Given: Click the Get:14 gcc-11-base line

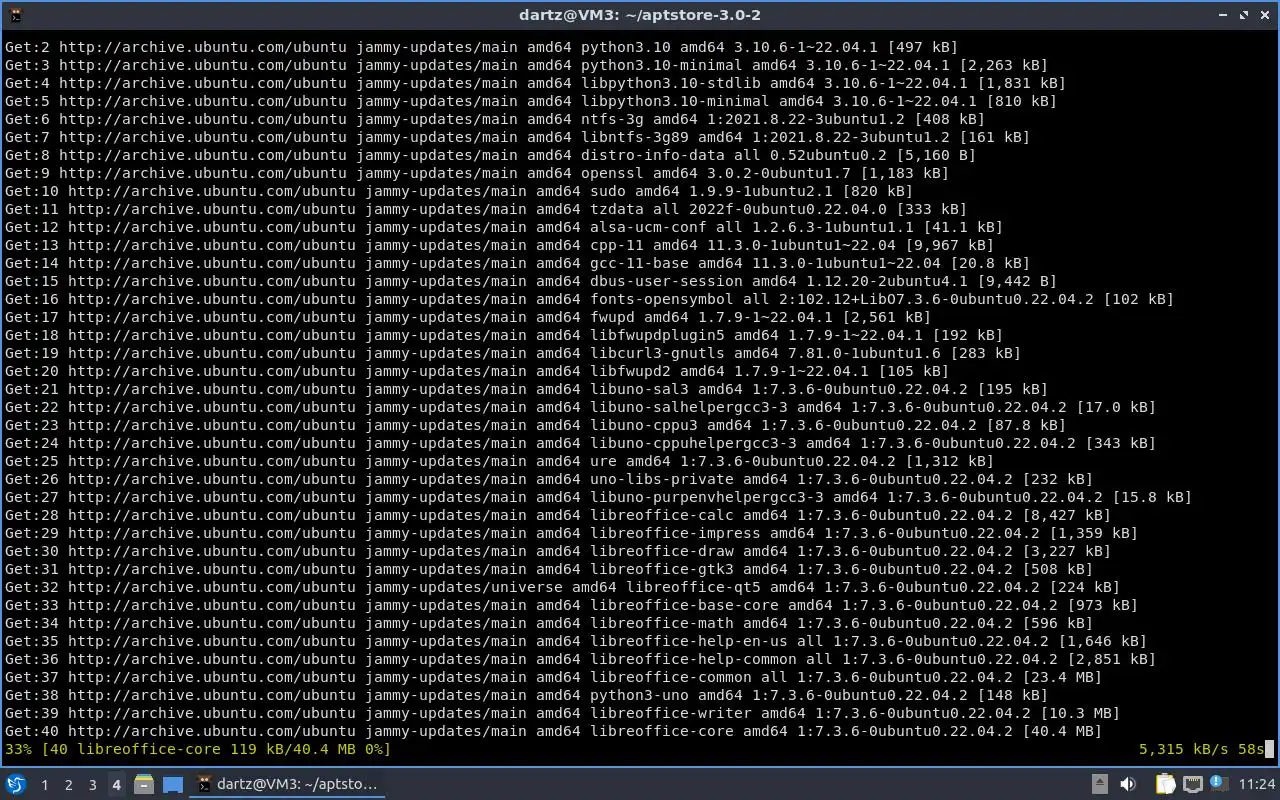Looking at the screenshot, I should tap(517, 263).
